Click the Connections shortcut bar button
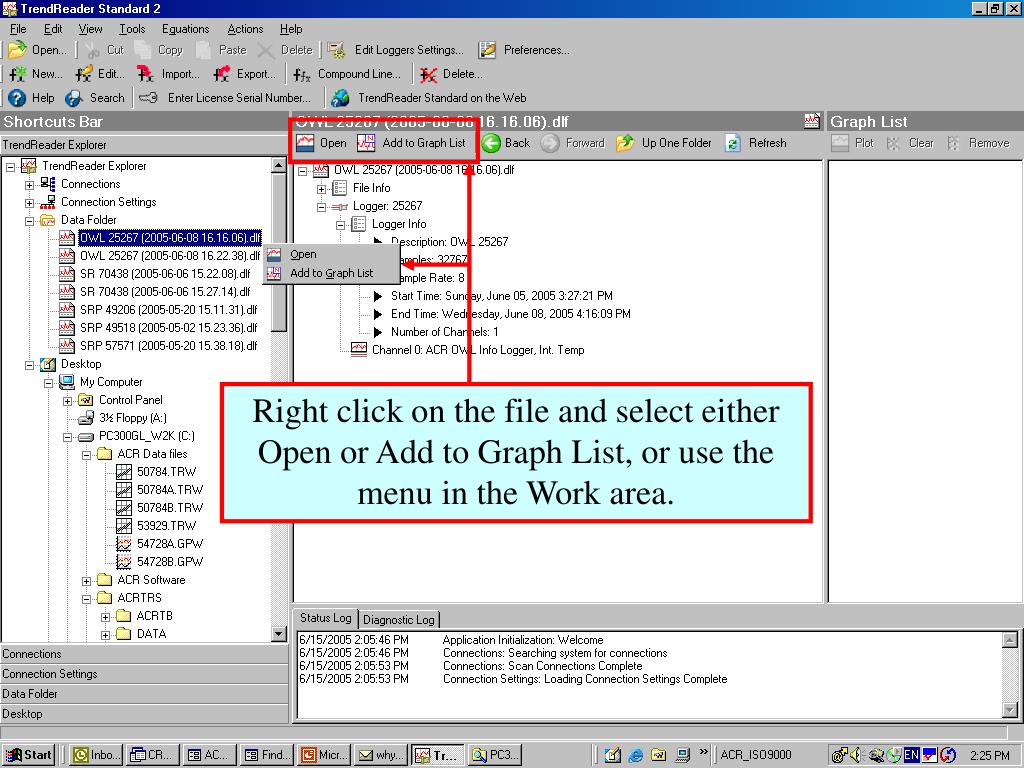The image size is (1024, 768). pos(144,654)
